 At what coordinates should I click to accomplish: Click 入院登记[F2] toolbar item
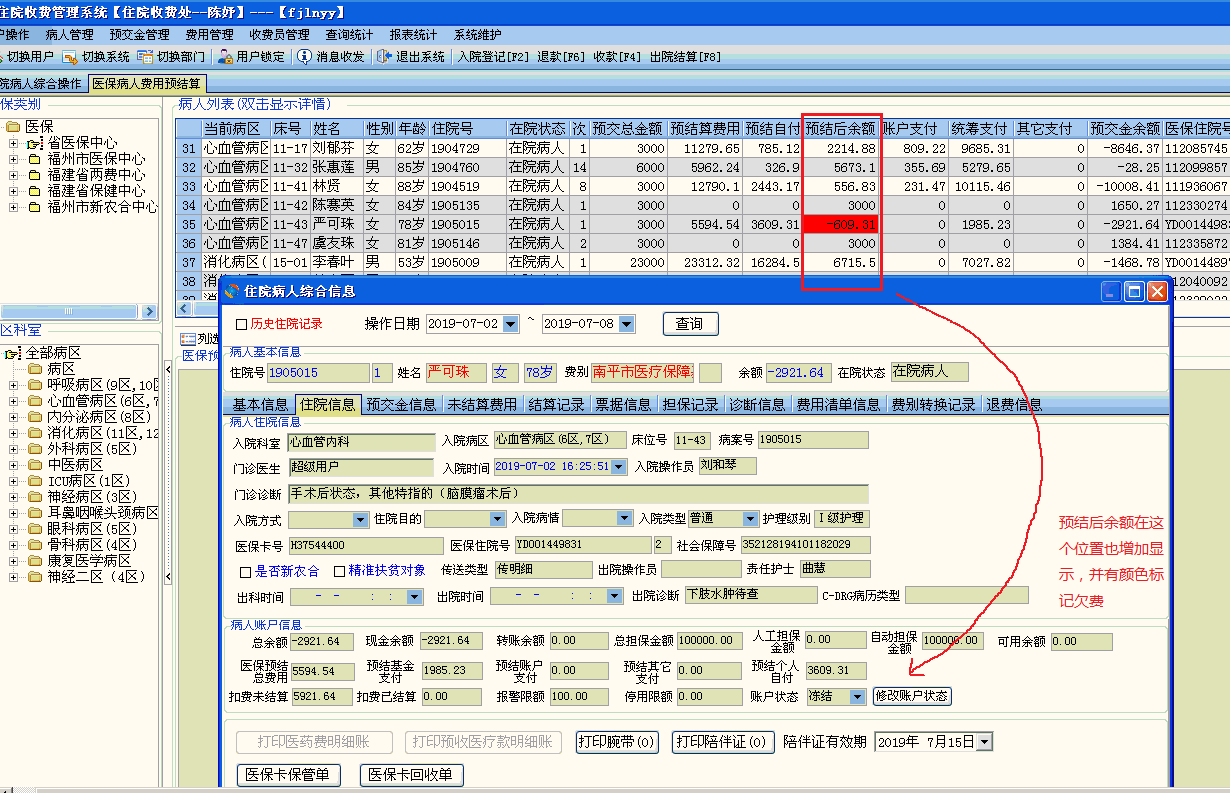coord(493,57)
